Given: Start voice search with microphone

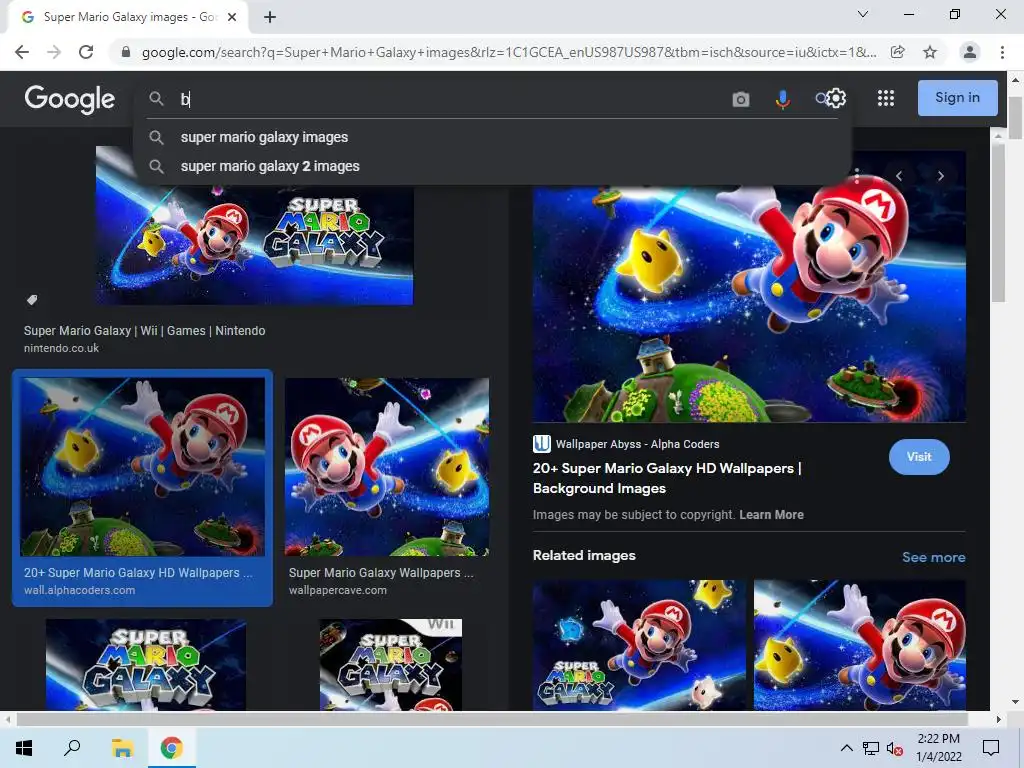Looking at the screenshot, I should (782, 99).
